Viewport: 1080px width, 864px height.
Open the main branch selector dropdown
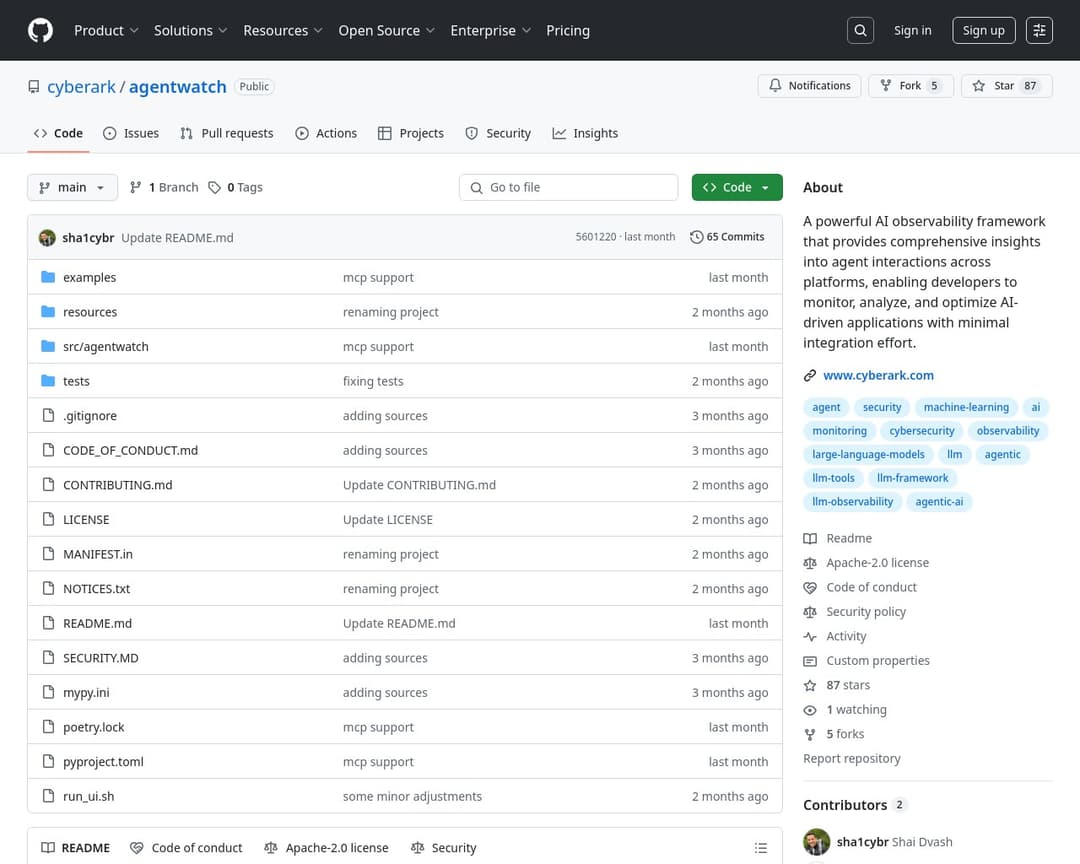(72, 187)
